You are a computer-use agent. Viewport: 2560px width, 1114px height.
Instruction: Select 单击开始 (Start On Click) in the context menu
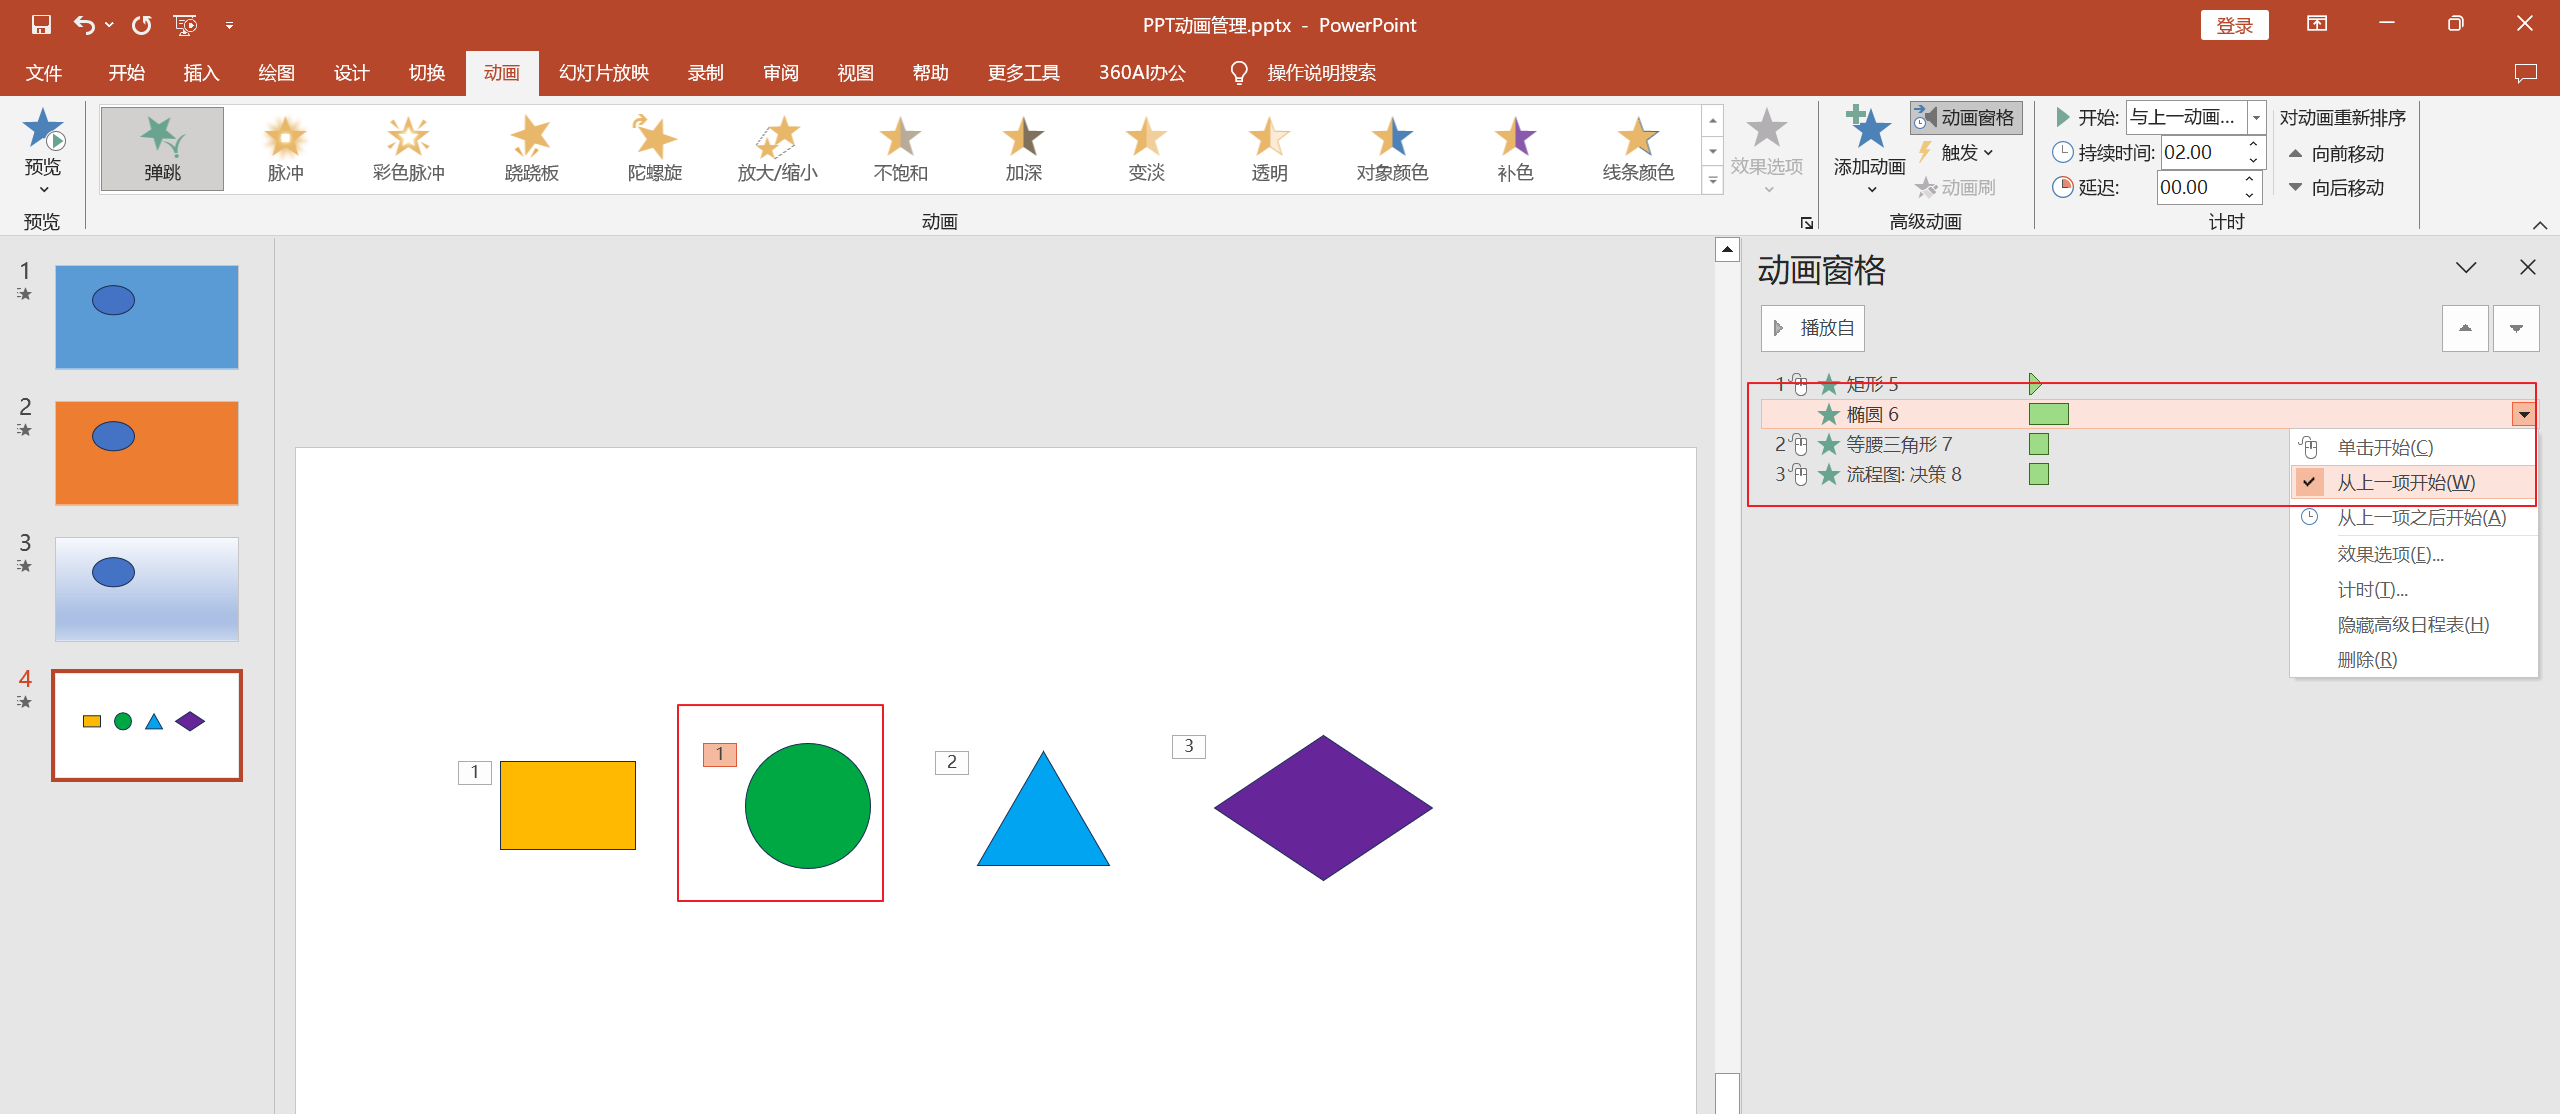tap(2385, 448)
